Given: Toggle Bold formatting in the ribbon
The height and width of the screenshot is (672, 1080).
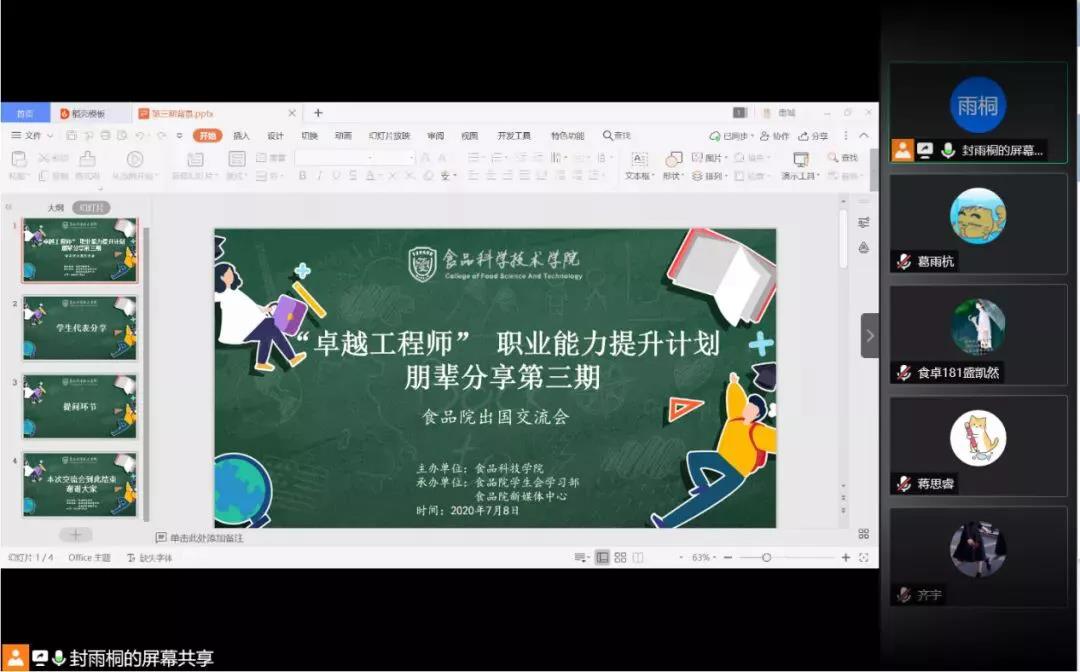Looking at the screenshot, I should [x=302, y=176].
